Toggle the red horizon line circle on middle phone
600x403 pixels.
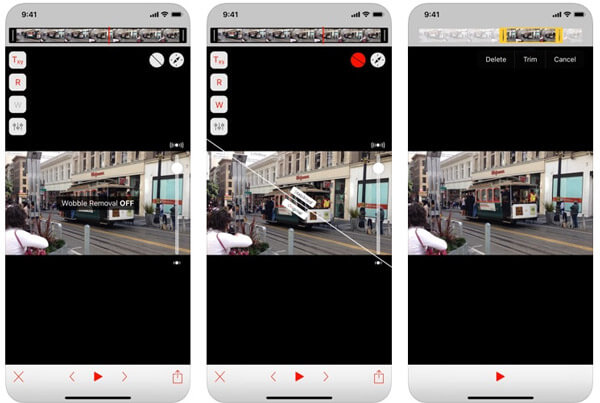coord(357,60)
